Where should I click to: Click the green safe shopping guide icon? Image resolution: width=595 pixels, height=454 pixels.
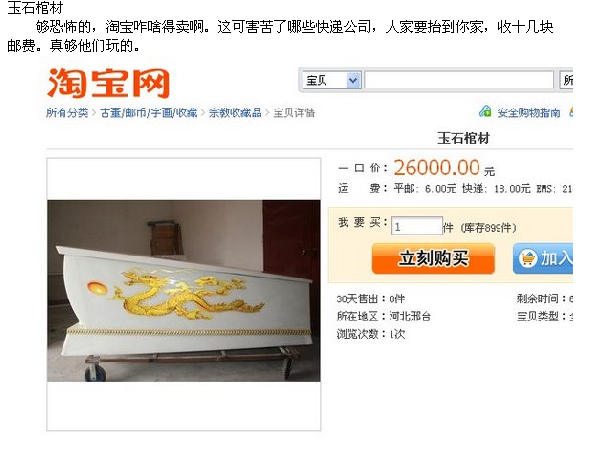click(x=485, y=112)
